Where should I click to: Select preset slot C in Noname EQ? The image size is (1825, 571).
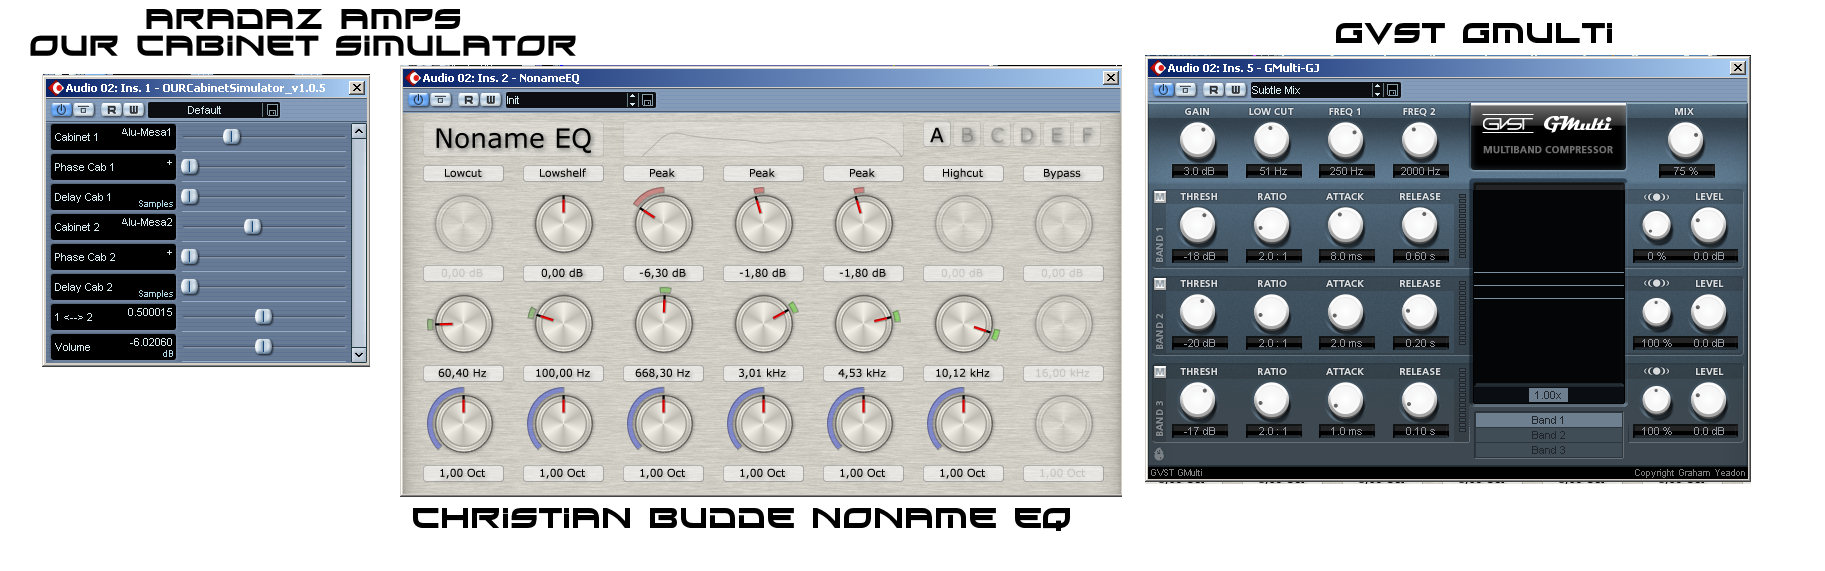997,135
